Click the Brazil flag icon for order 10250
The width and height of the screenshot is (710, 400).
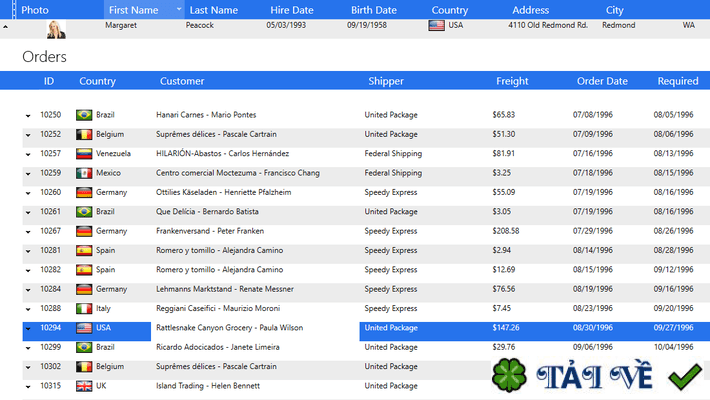[x=84, y=115]
